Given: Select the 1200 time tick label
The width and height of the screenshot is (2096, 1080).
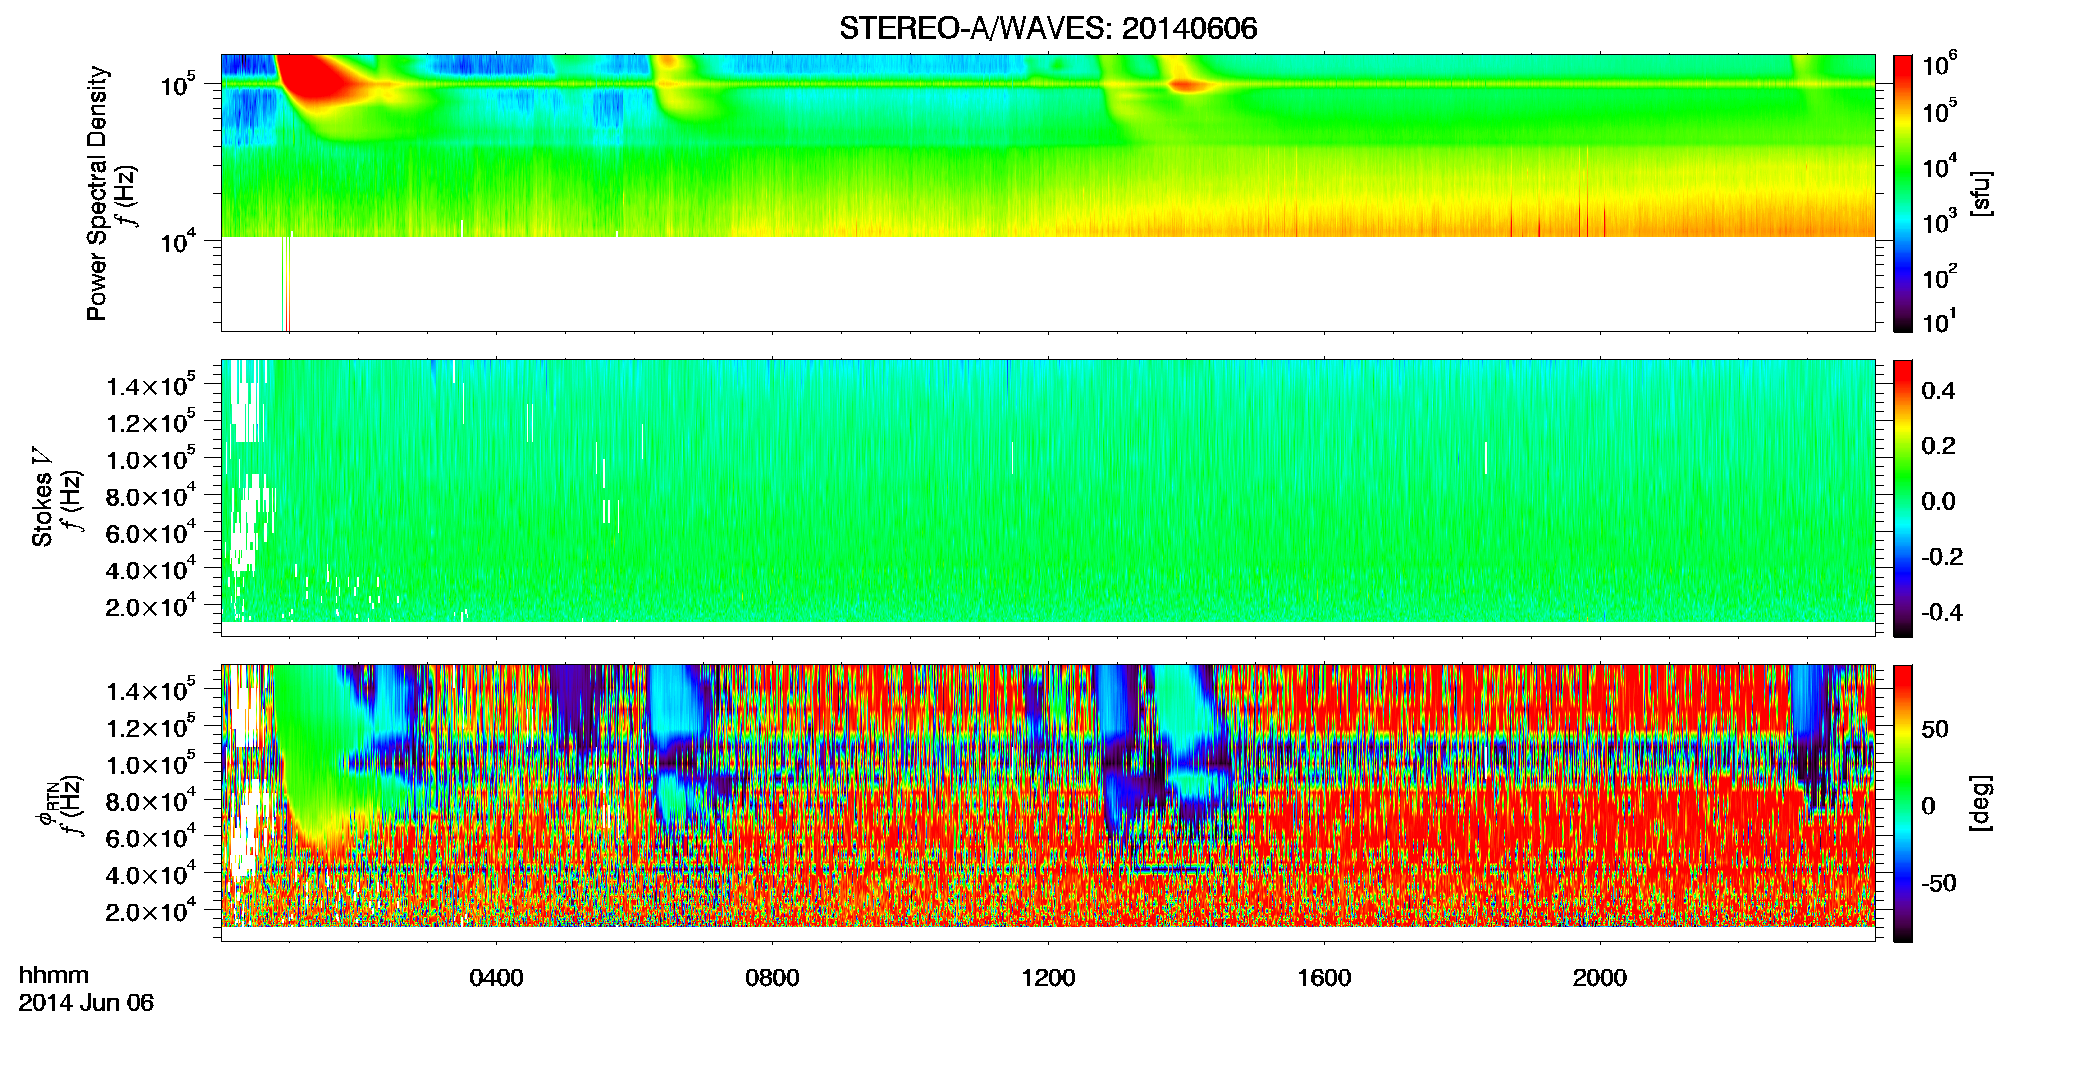Looking at the screenshot, I should (x=1048, y=977).
